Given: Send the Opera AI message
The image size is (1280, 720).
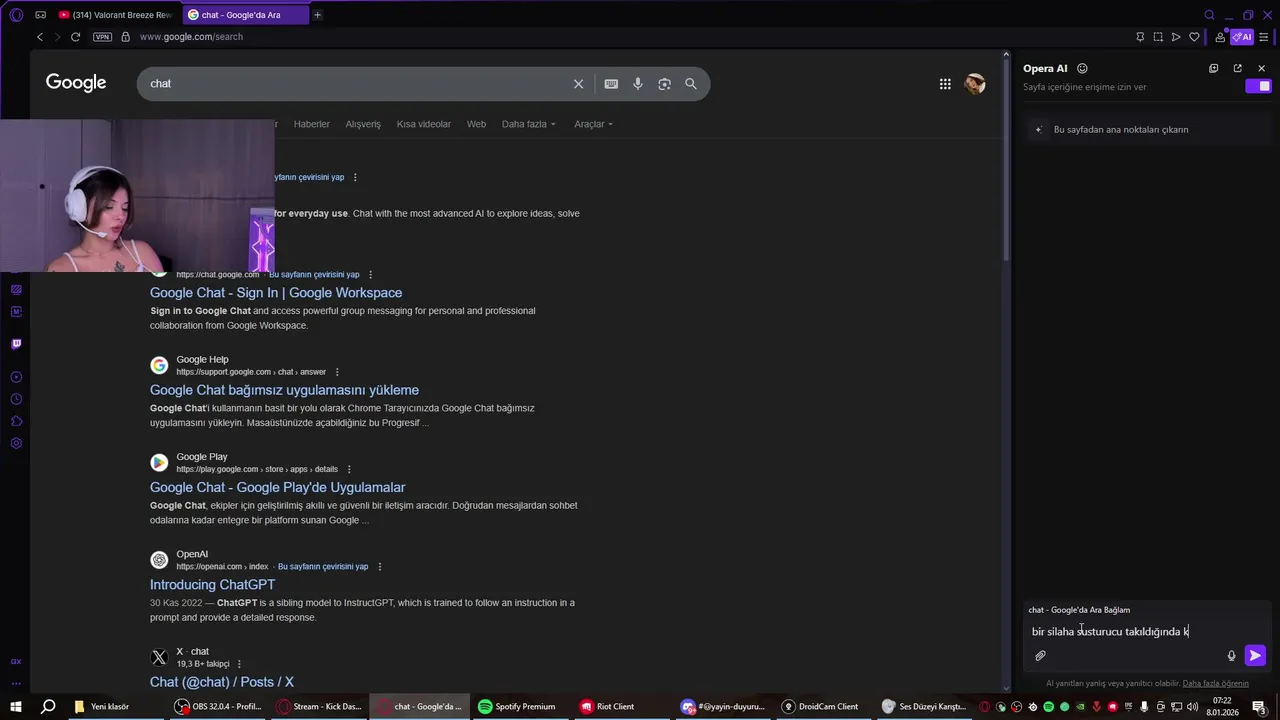Looking at the screenshot, I should (x=1255, y=656).
